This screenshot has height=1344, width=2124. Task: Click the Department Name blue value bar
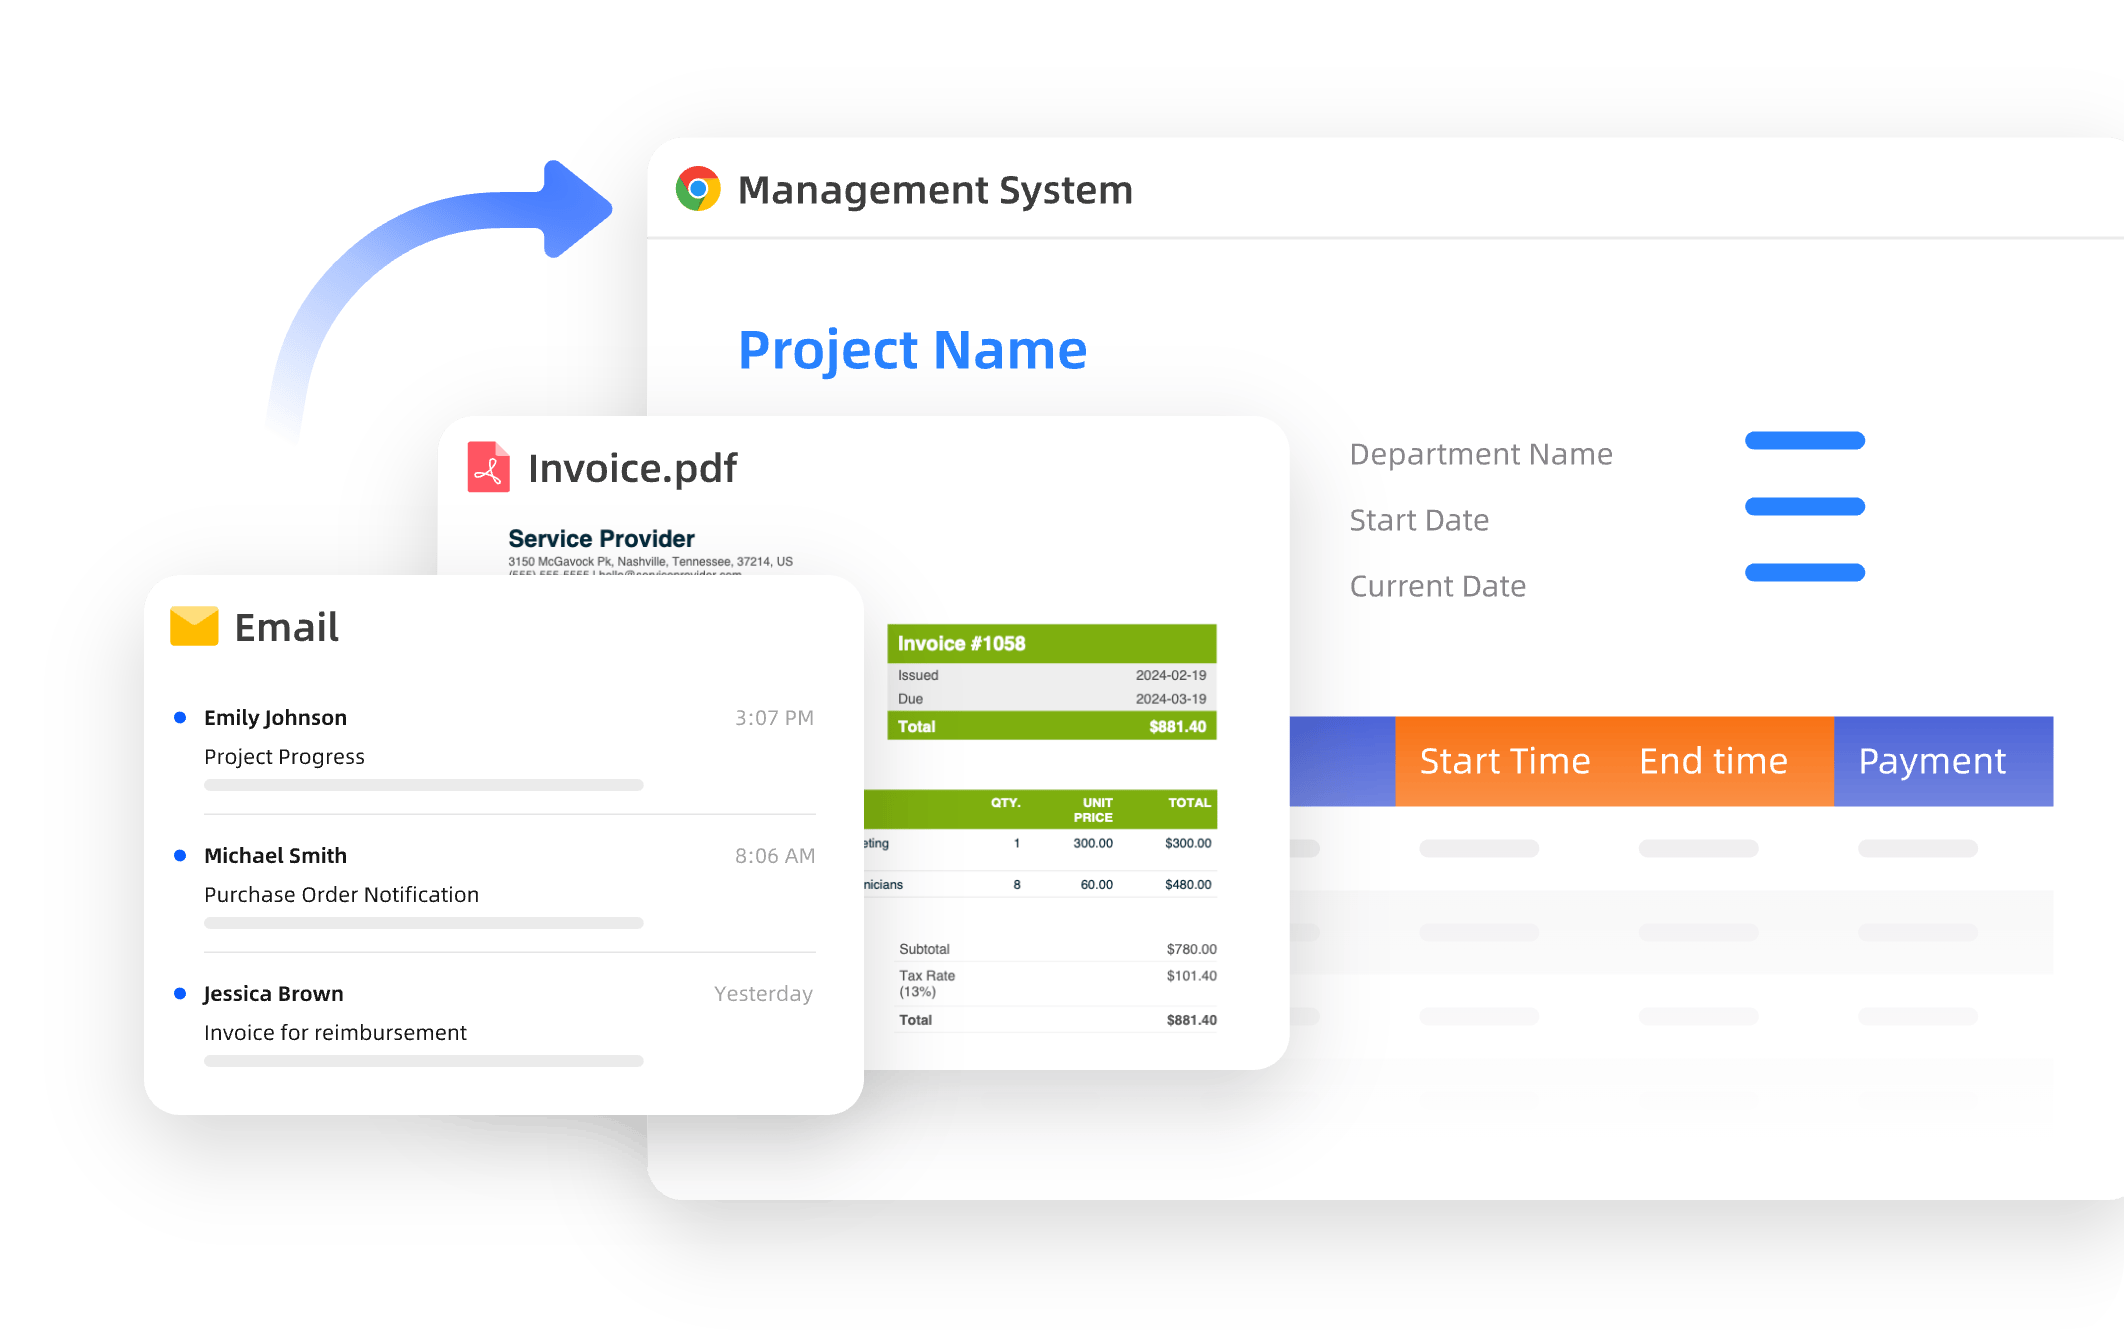(x=1804, y=440)
